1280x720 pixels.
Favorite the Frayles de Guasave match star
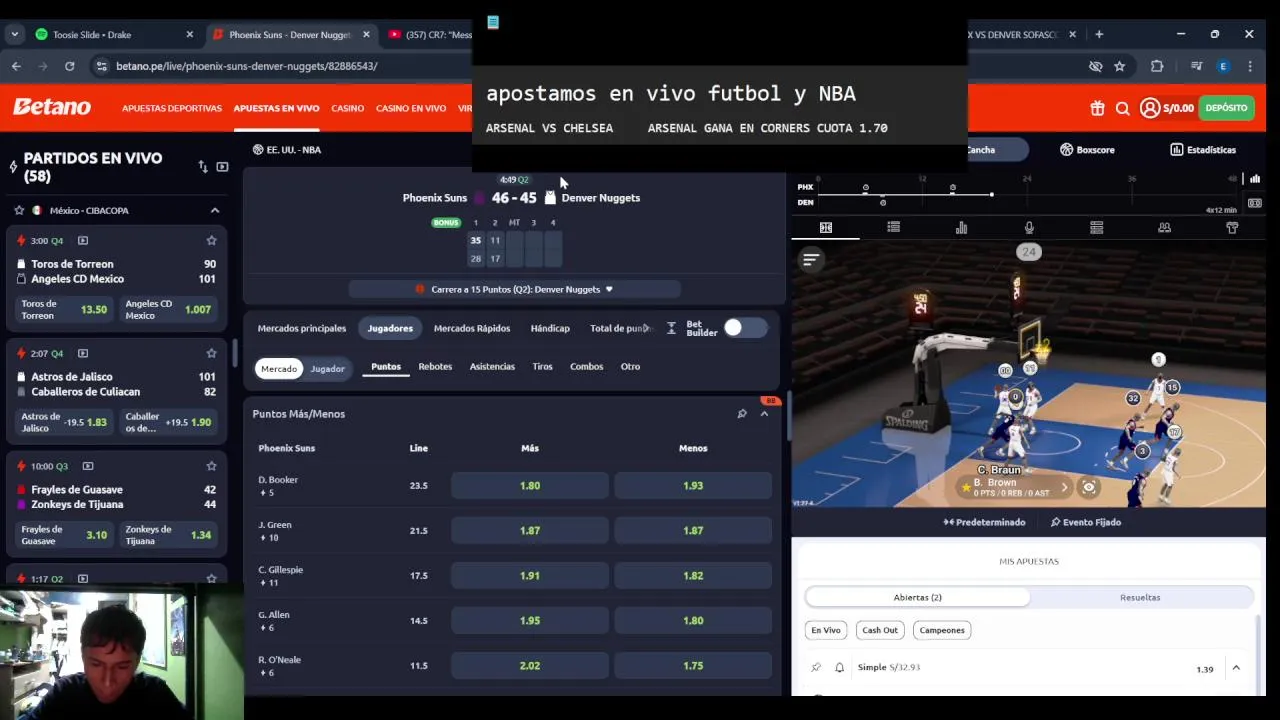211,466
